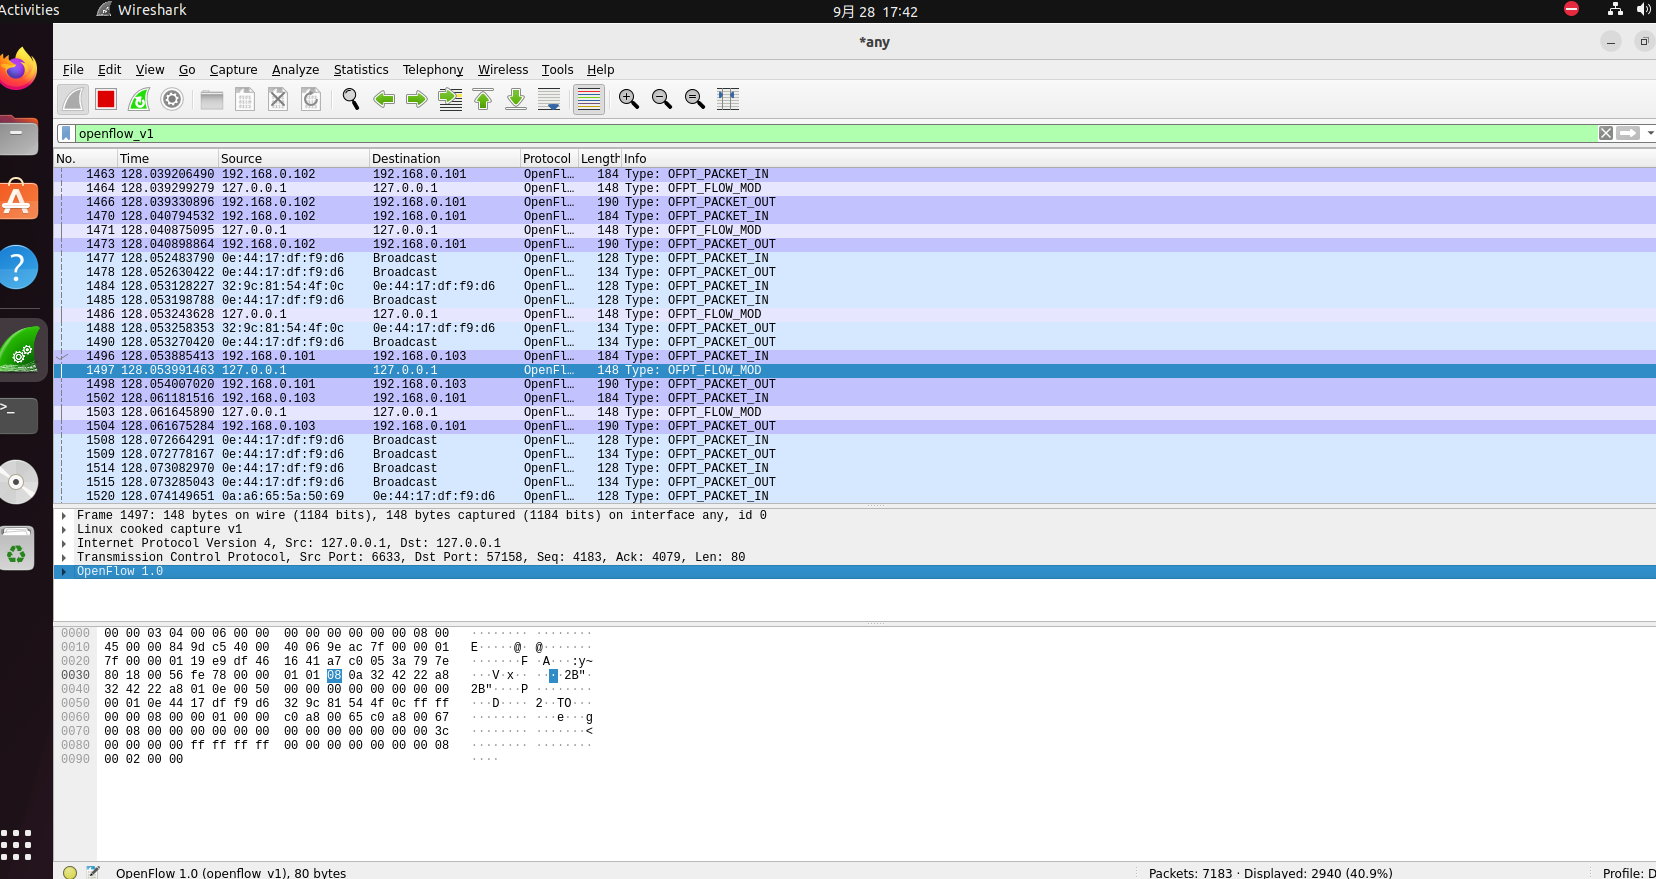The width and height of the screenshot is (1656, 879).
Task: Jump to the last packet
Action: coord(516,99)
